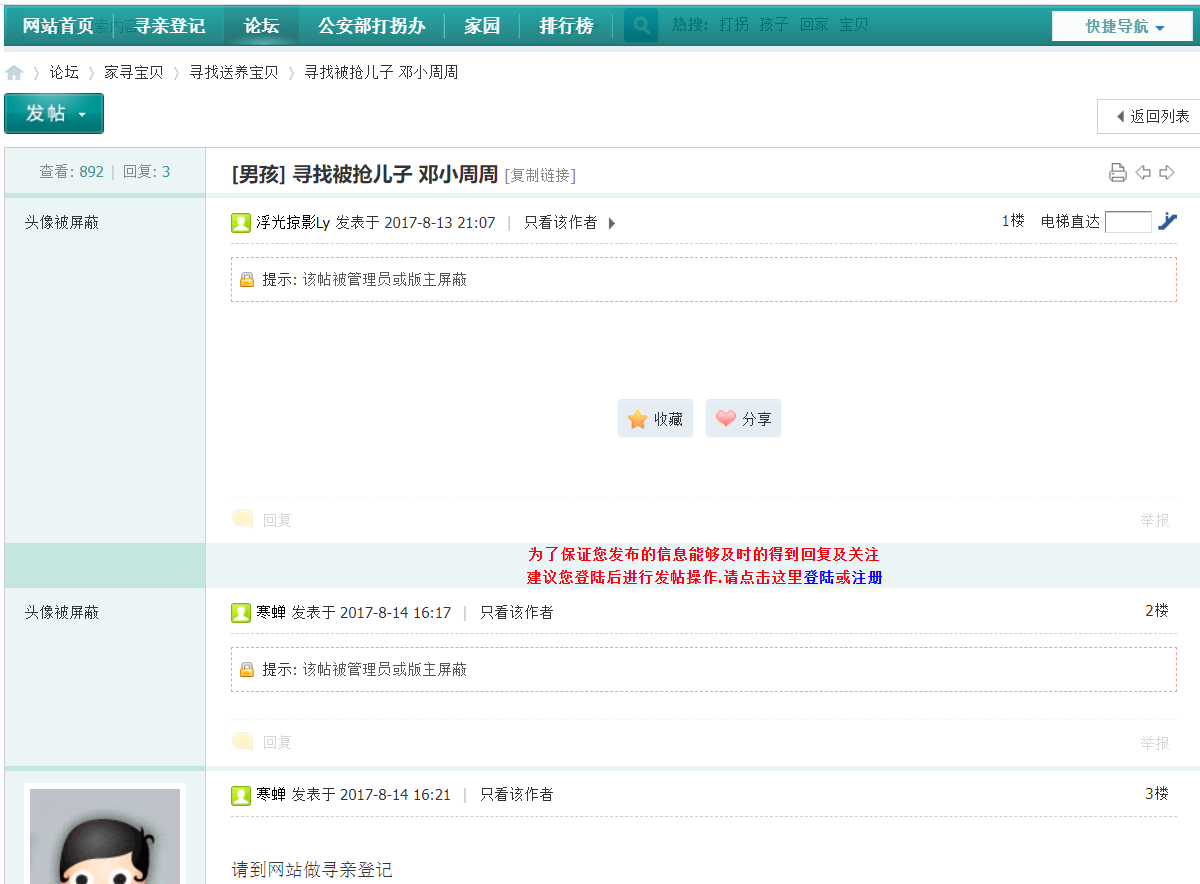Screen dimensions: 1200x884
Task: Open the 论坛 tab in top navigation
Action: [262, 26]
